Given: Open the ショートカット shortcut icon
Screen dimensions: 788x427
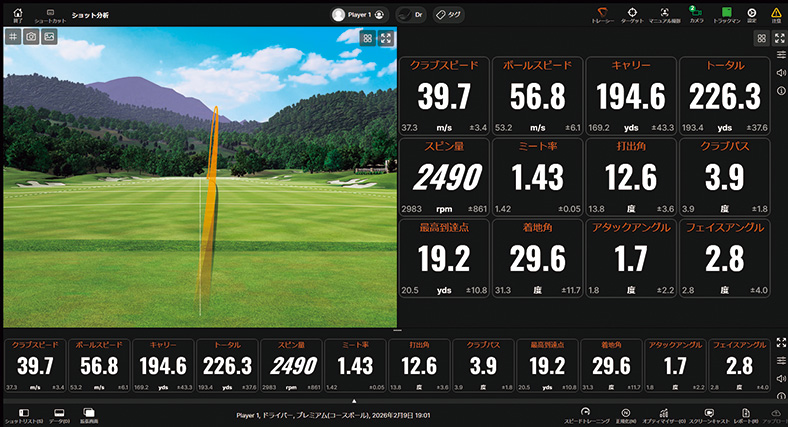Looking at the screenshot, I should pyautogui.click(x=45, y=13).
